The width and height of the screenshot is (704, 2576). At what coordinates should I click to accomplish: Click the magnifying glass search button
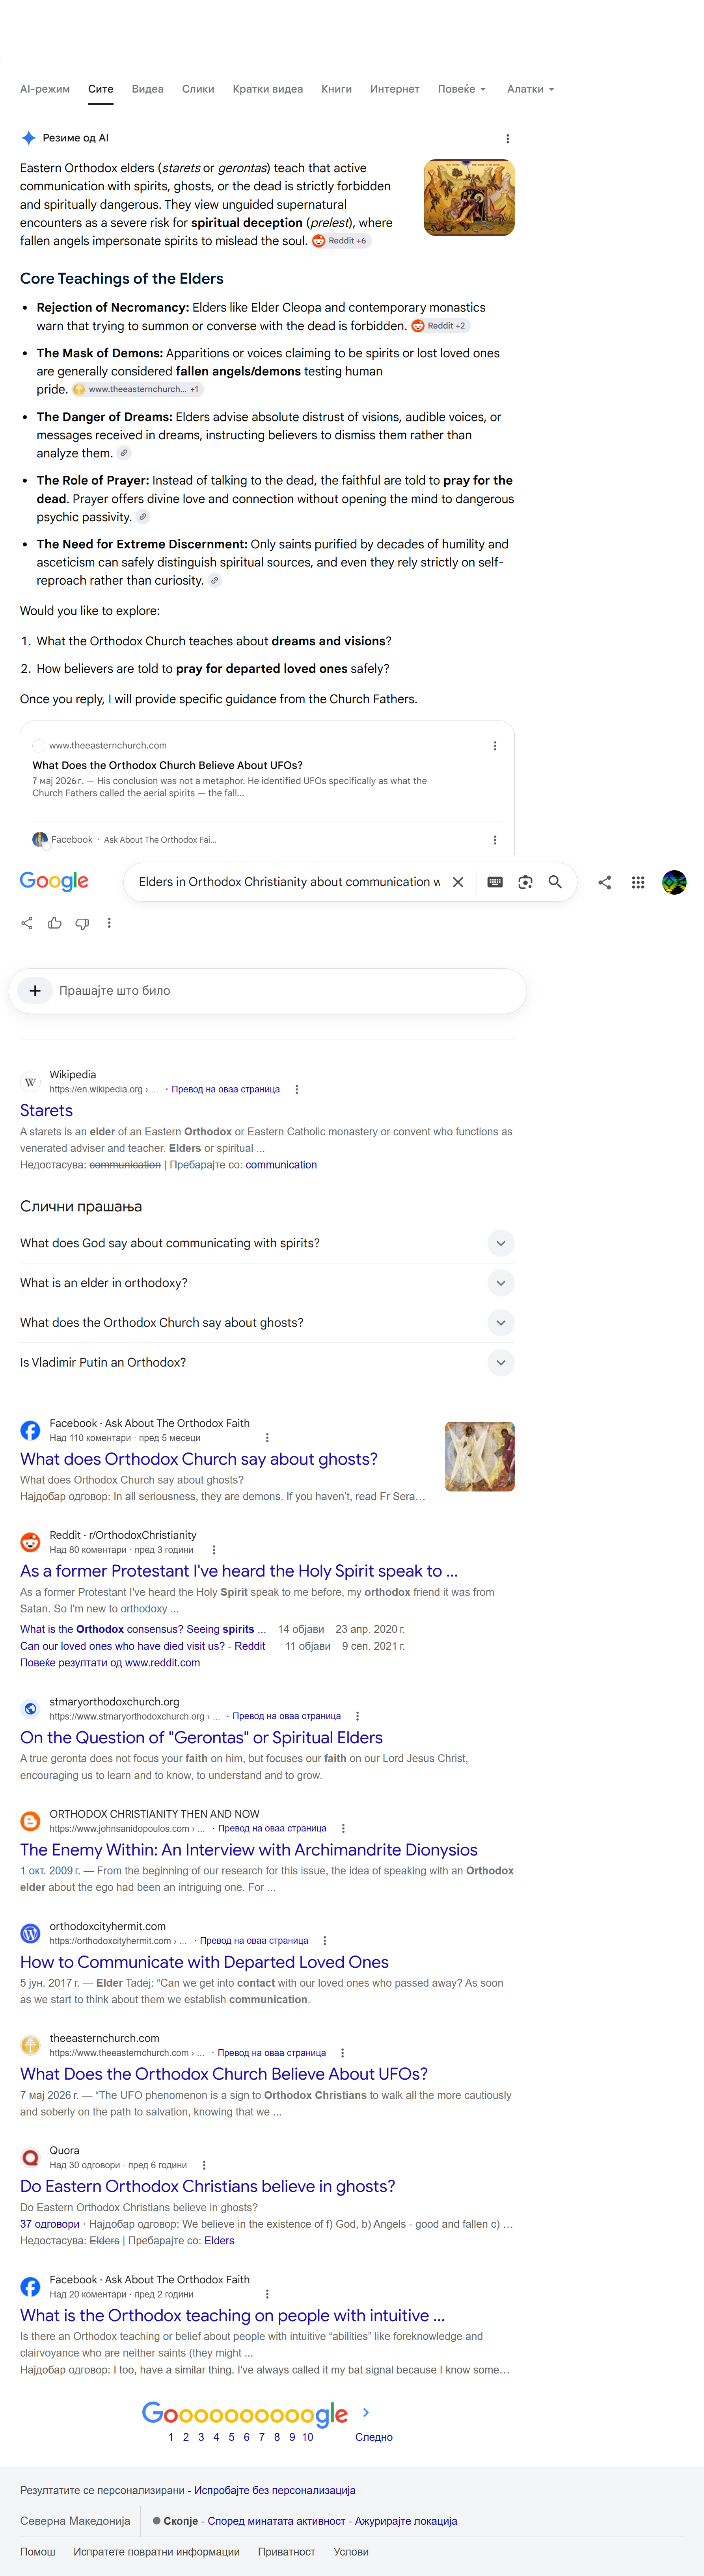click(x=555, y=882)
